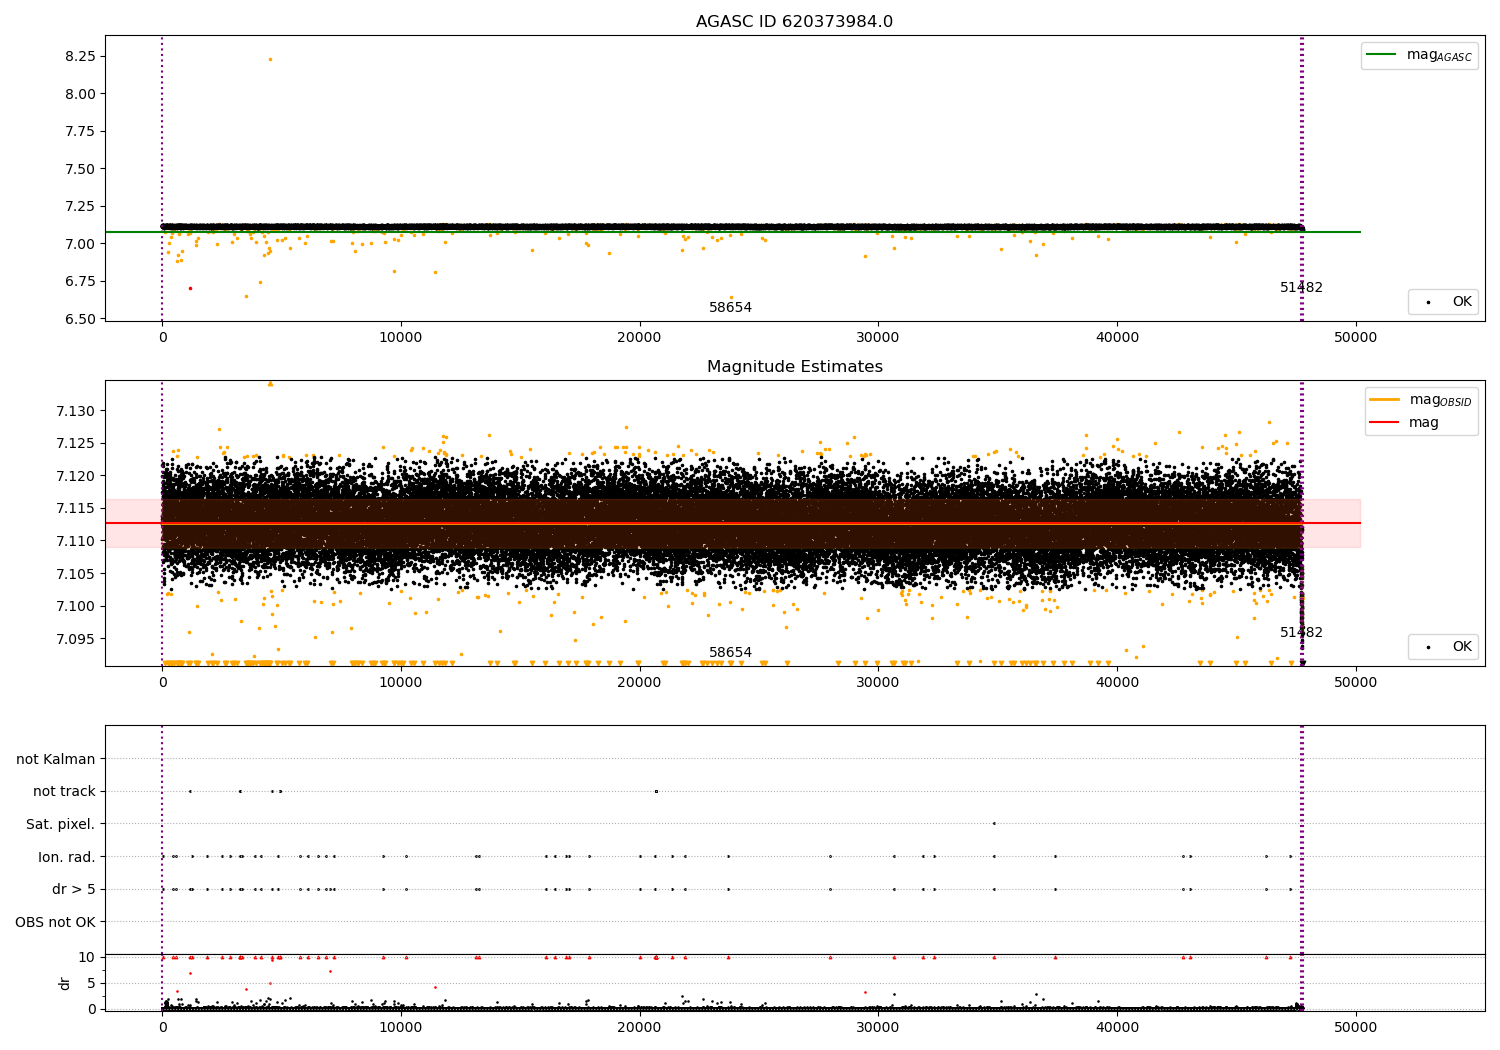This screenshot has height=1050, width=1500.
Task: Click the '51482' label in the top plot
Action: 1301,288
